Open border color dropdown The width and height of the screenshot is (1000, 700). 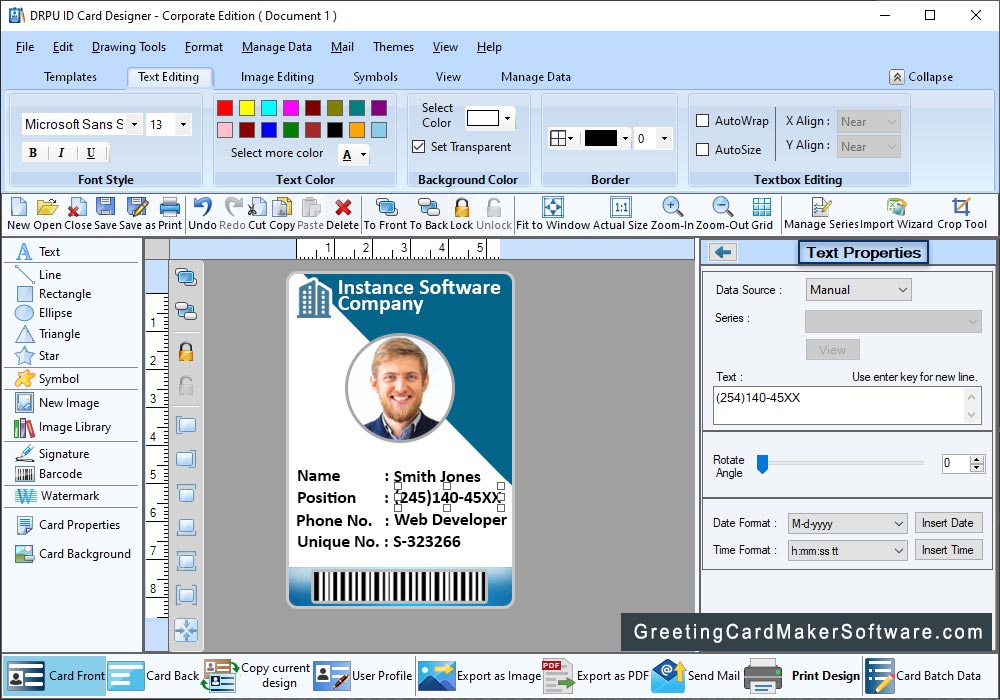pos(625,138)
